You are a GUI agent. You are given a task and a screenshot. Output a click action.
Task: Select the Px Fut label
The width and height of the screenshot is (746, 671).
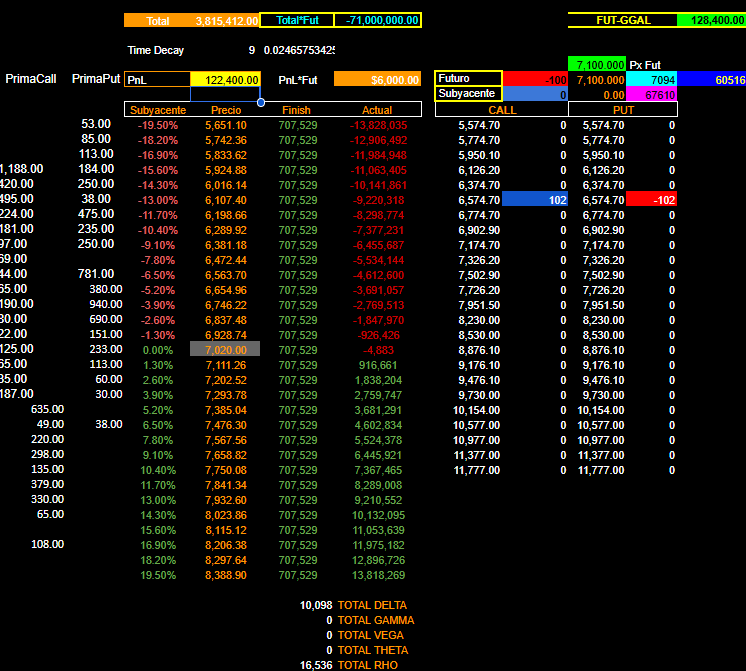(x=645, y=65)
